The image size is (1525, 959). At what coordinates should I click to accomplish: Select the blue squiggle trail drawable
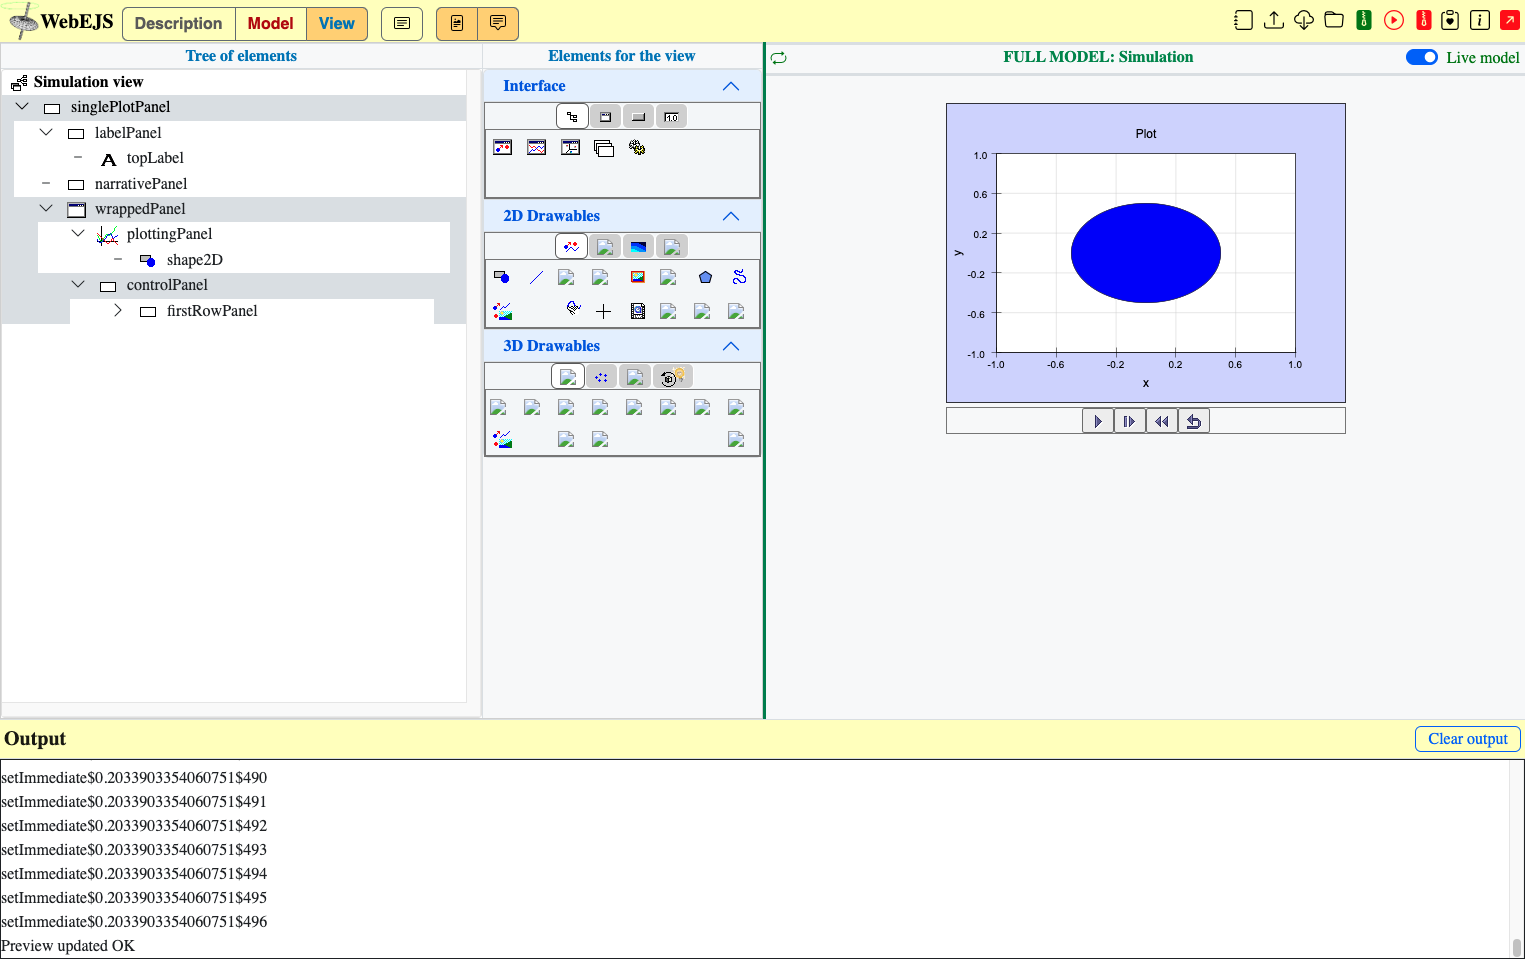[x=739, y=277]
